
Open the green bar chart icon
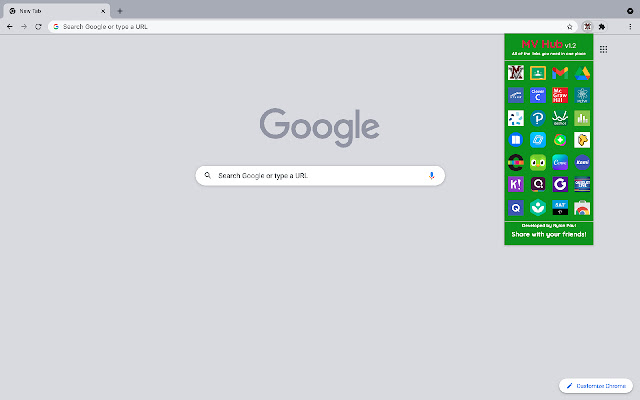[x=582, y=118]
